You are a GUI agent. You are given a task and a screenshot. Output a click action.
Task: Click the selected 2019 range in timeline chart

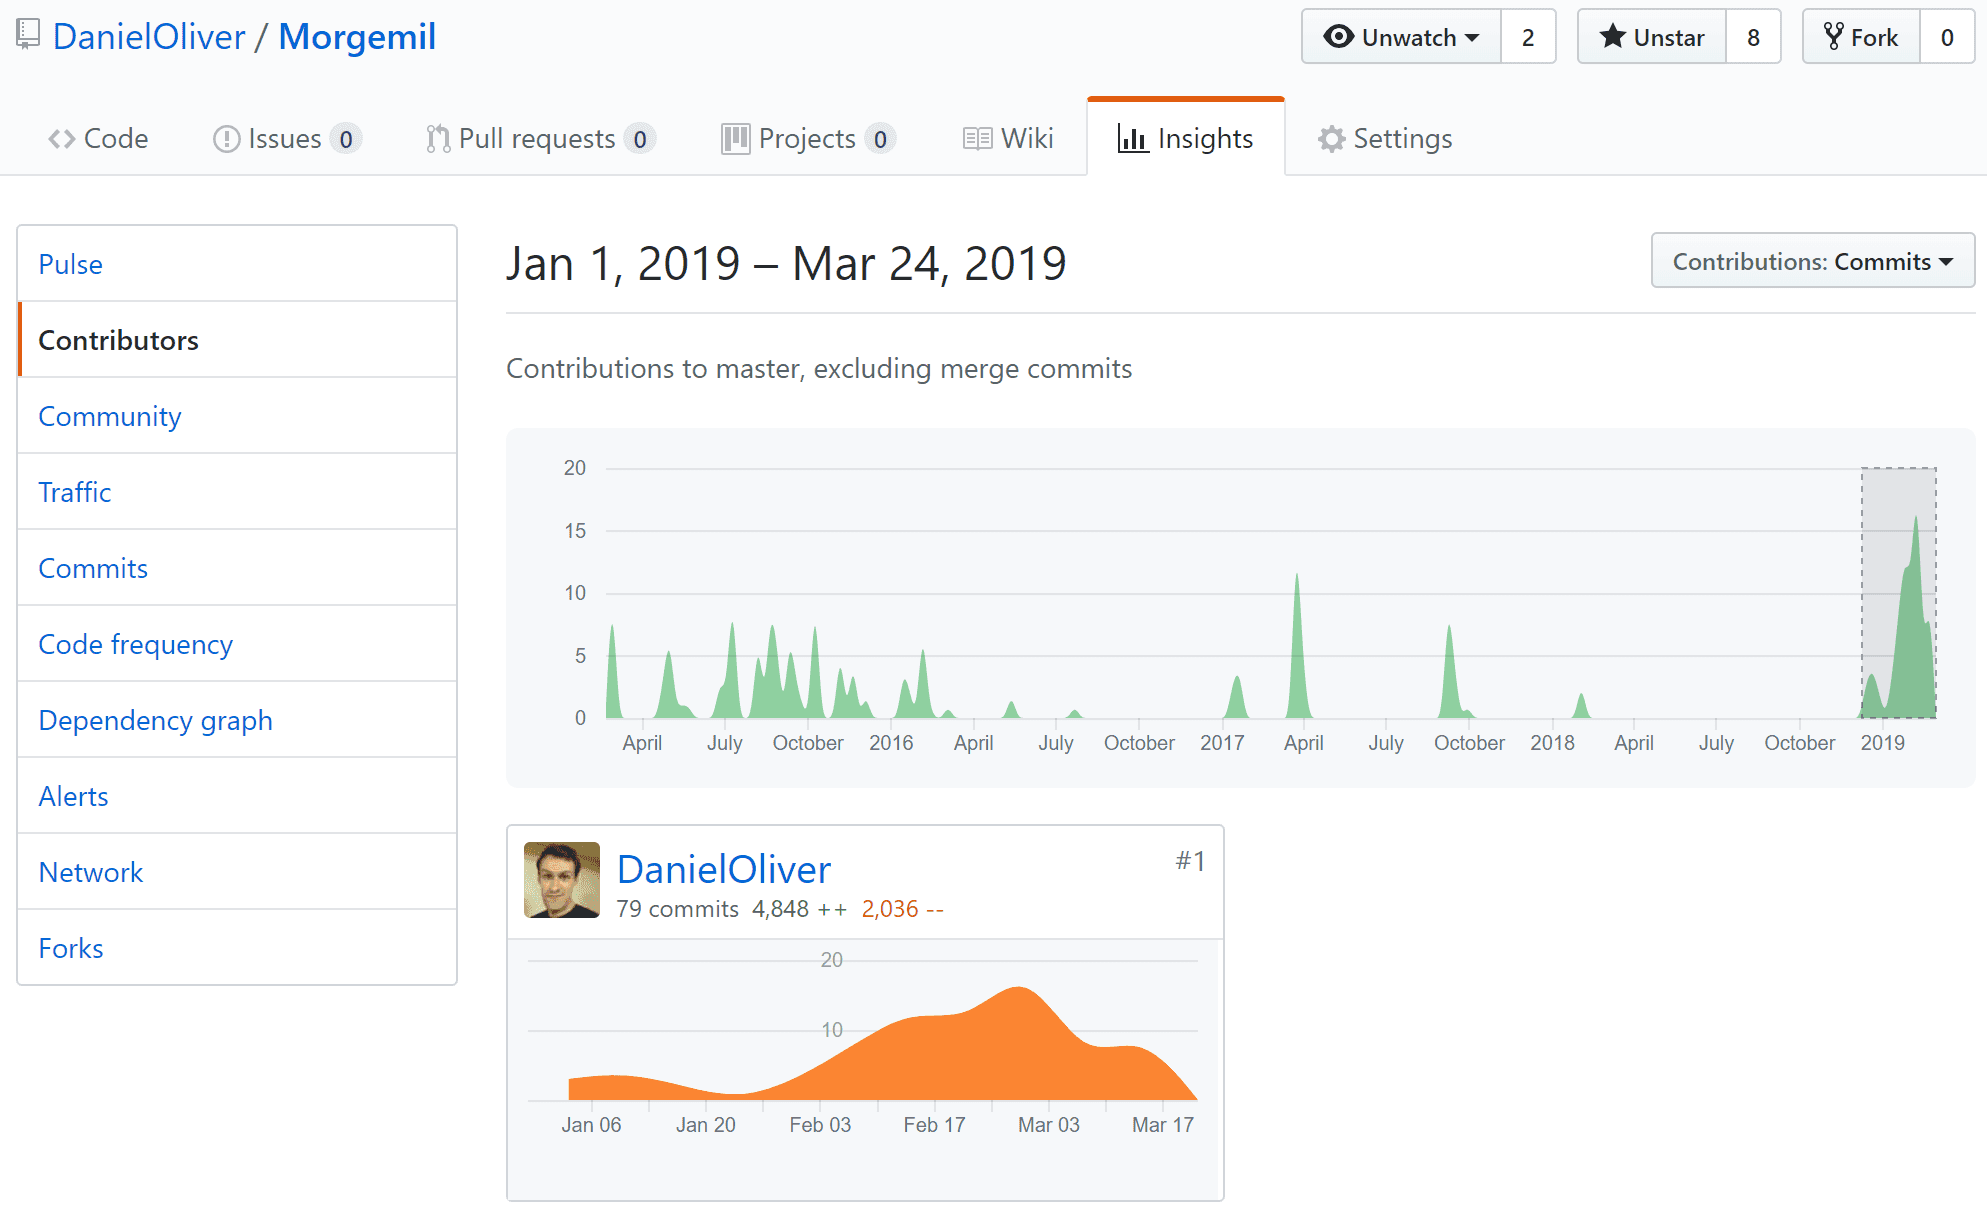tap(1898, 592)
